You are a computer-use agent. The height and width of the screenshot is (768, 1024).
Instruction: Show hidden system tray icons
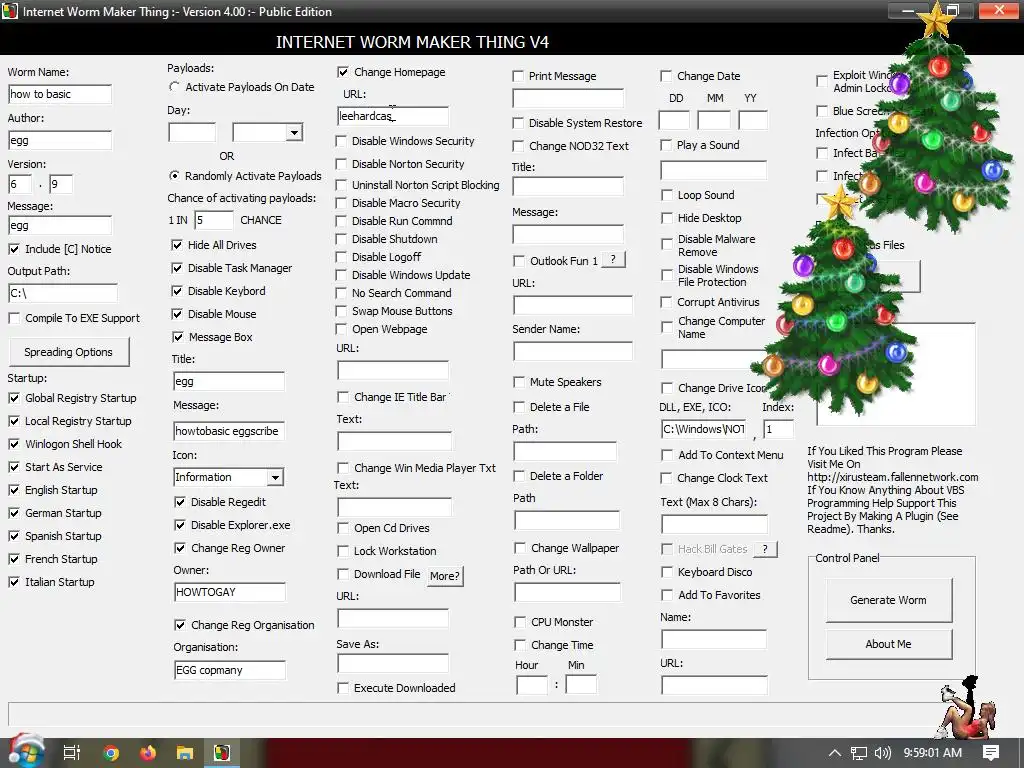[835, 753]
